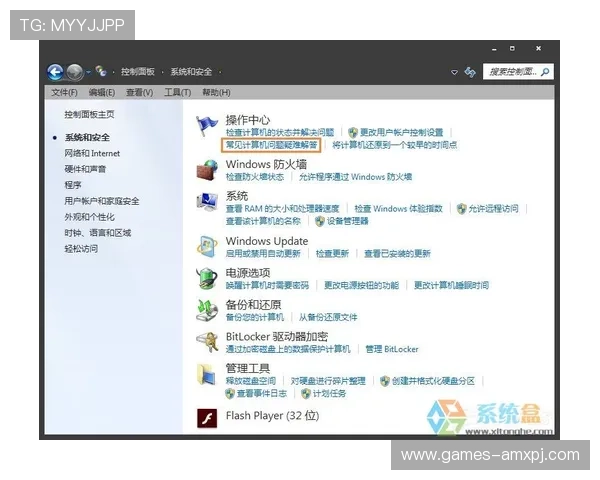Click 从备份还原文件 link
The width and height of the screenshot is (600, 480).
328,317
